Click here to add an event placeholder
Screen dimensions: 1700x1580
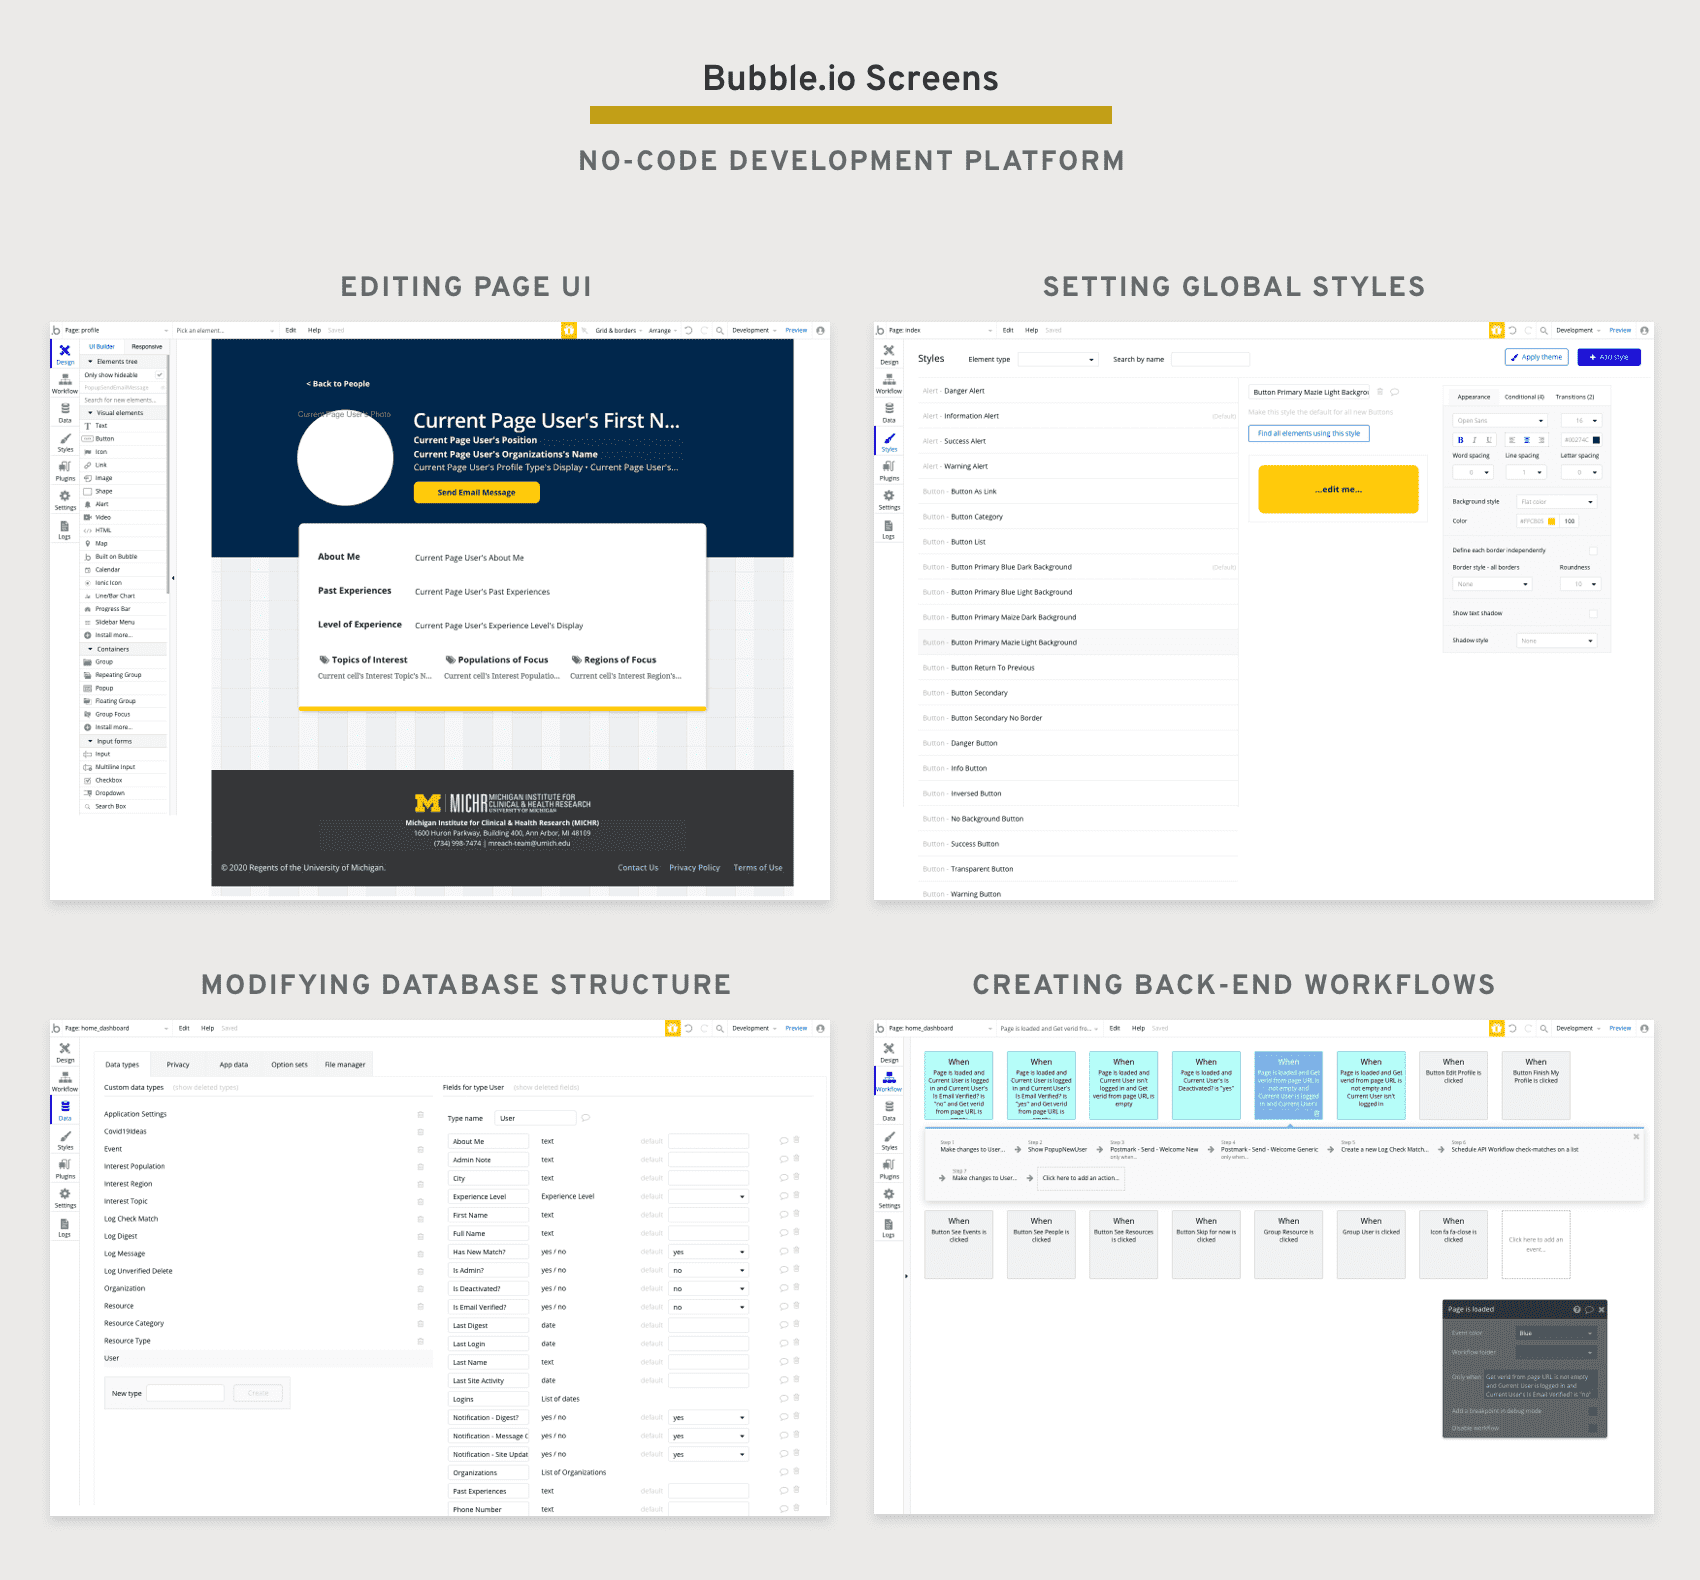click(1536, 1245)
